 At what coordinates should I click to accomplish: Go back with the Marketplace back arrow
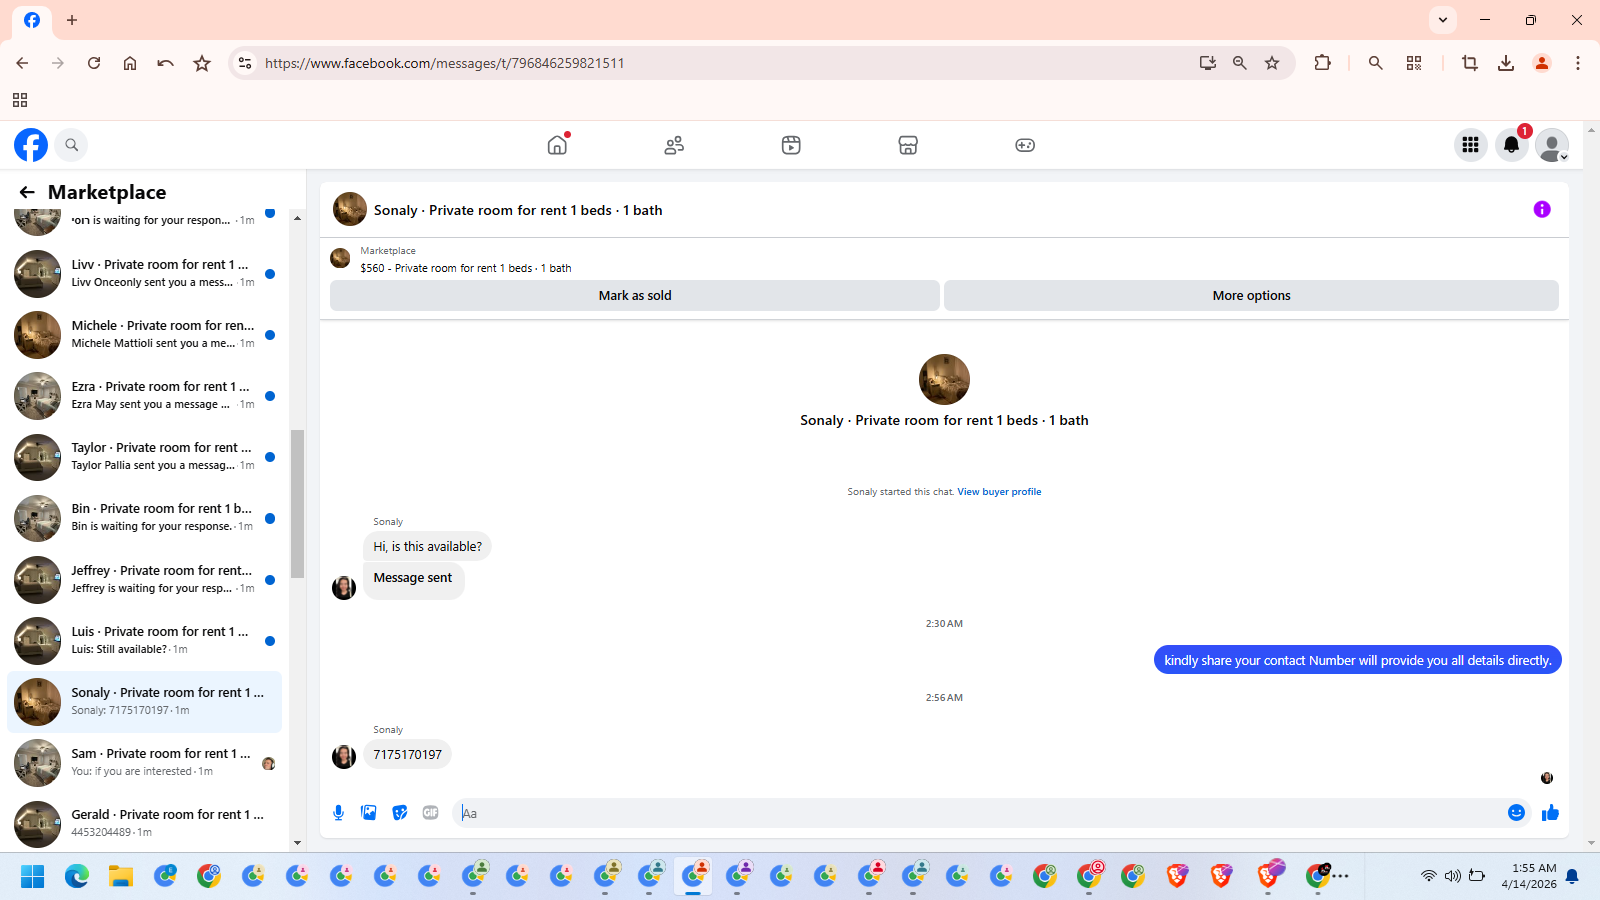(27, 192)
